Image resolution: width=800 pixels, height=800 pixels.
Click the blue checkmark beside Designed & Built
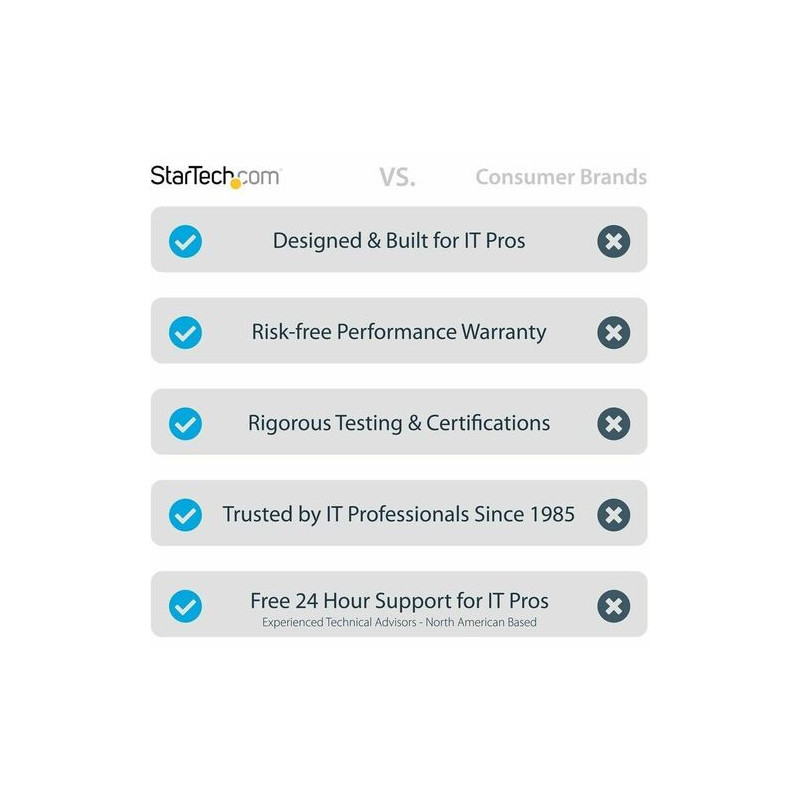point(185,241)
